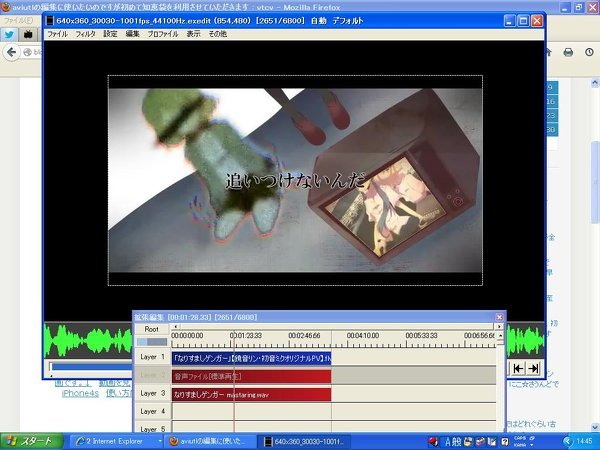Image resolution: width=600 pixels, height=450 pixels.
Task: Select the 音声ファイル[標準再生] clip
Action: 251,377
